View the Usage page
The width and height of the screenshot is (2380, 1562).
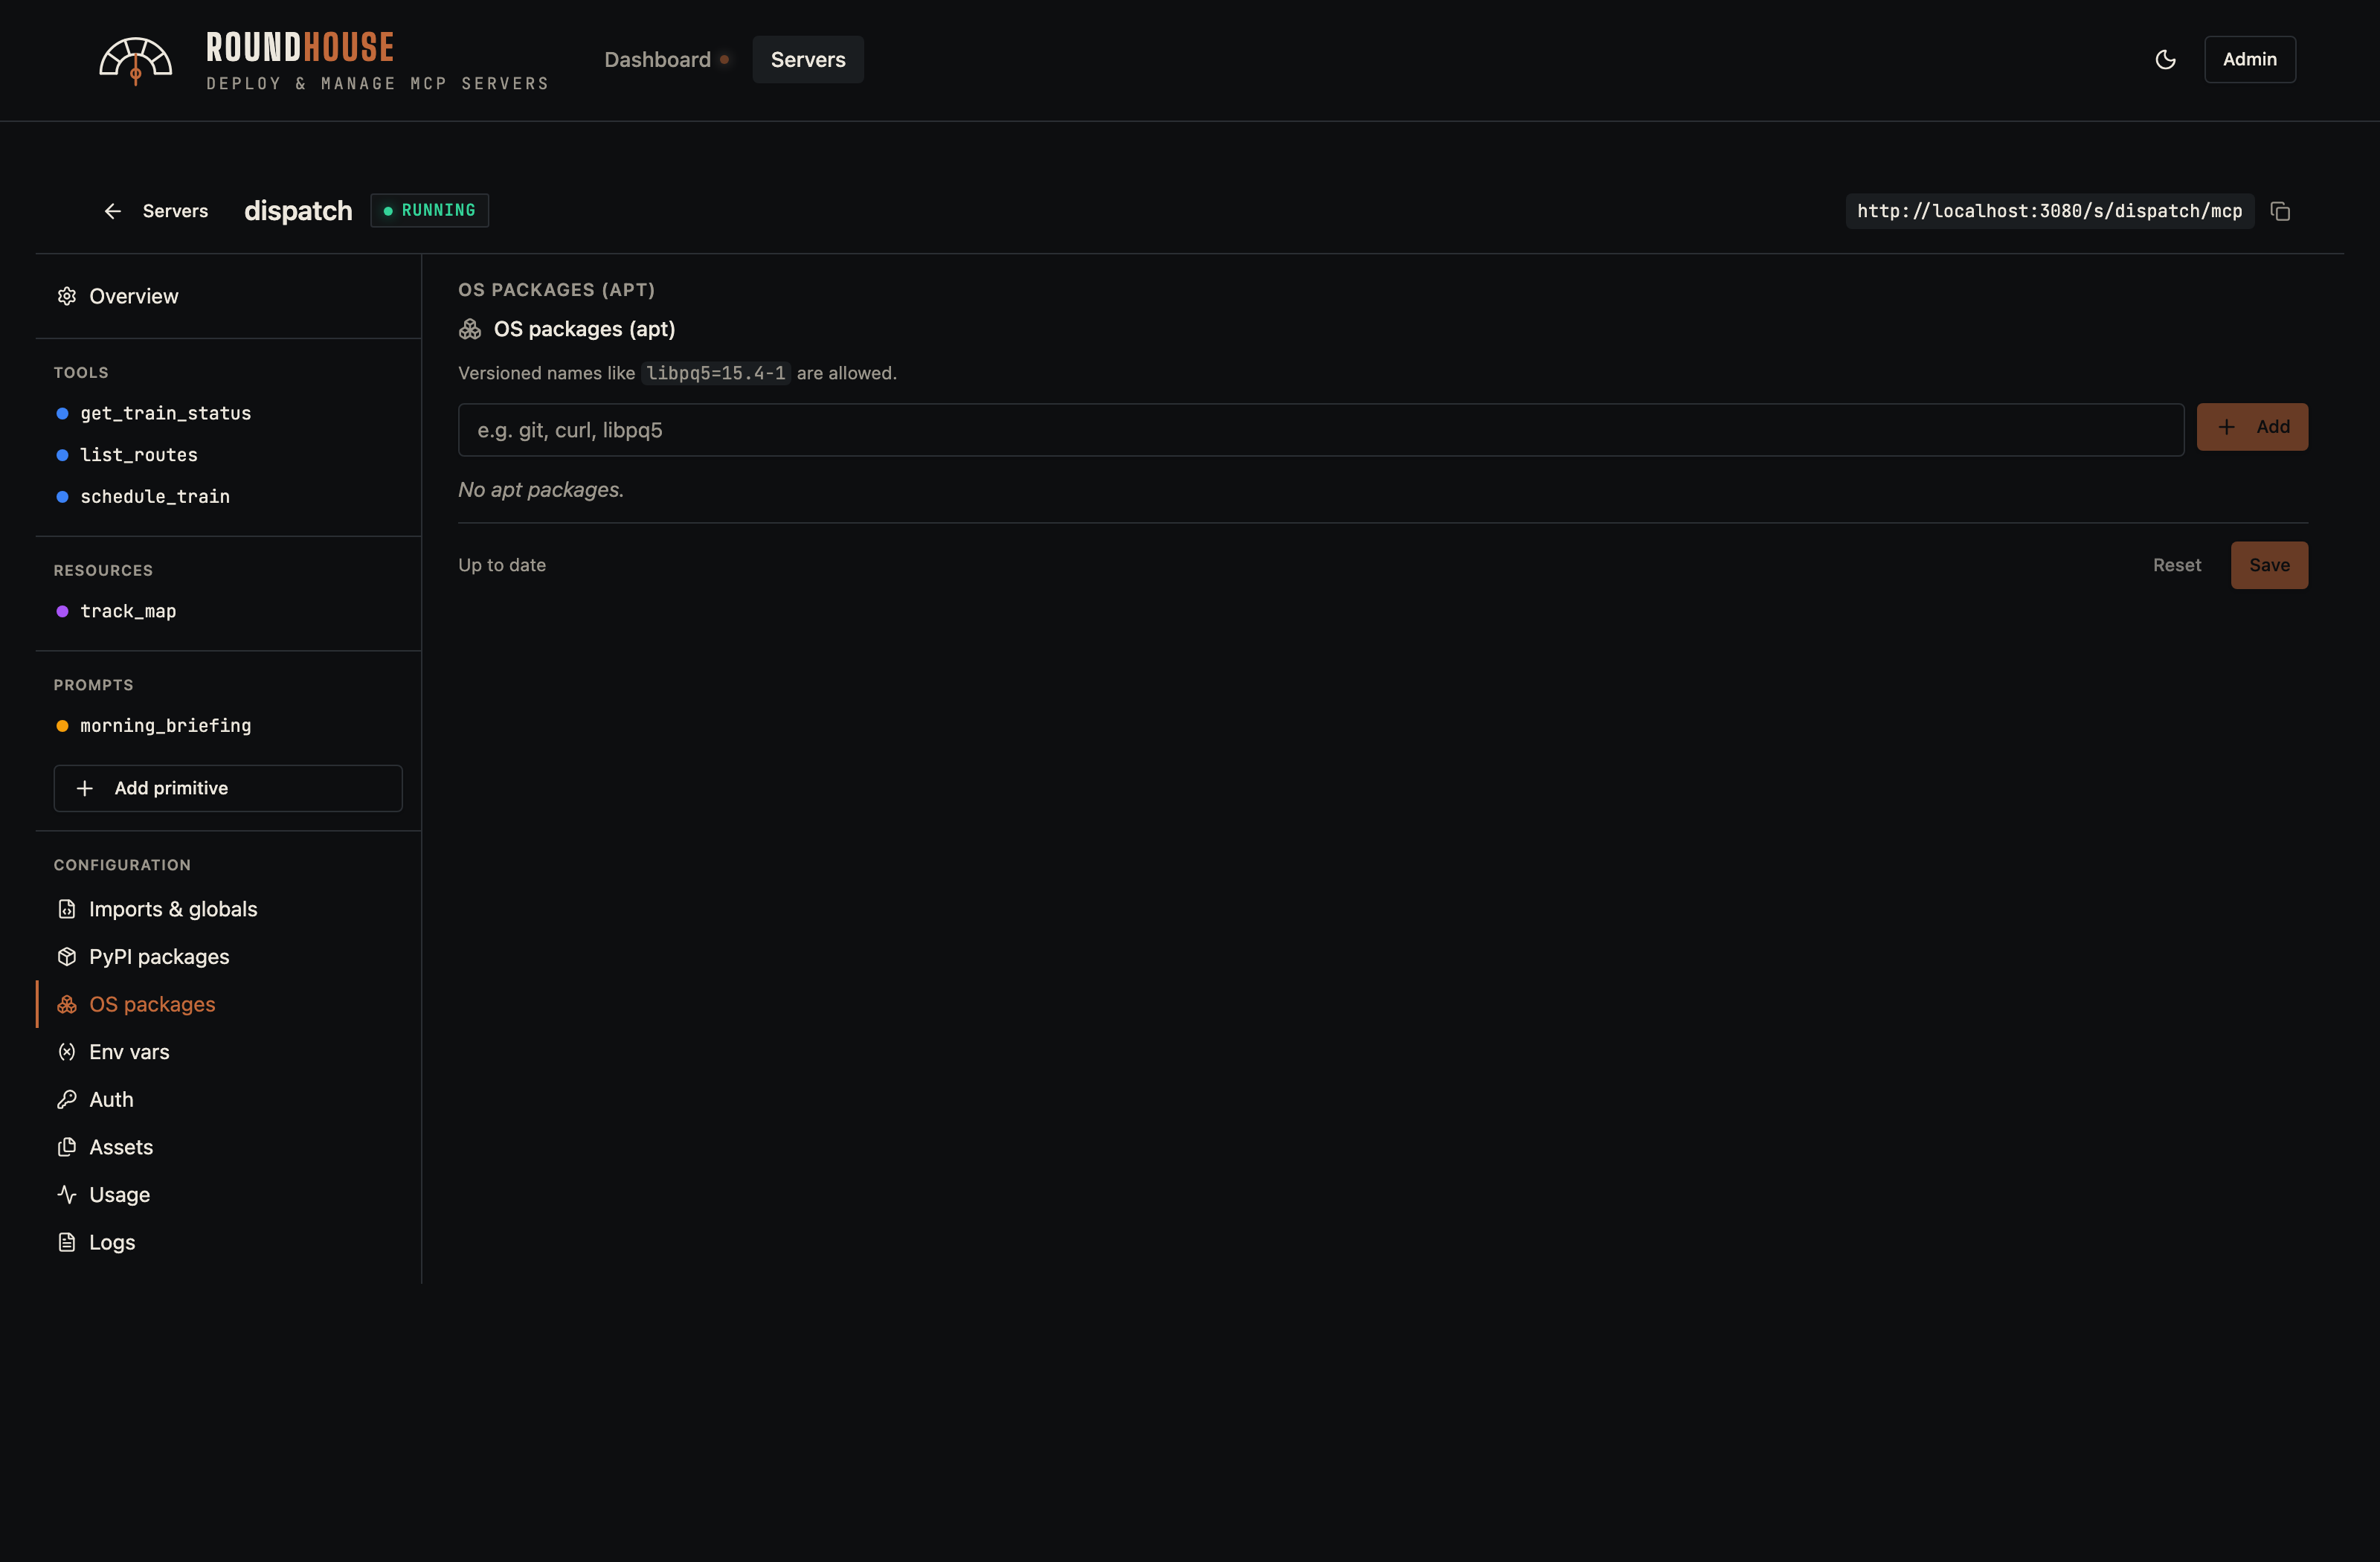pyautogui.click(x=228, y=1194)
